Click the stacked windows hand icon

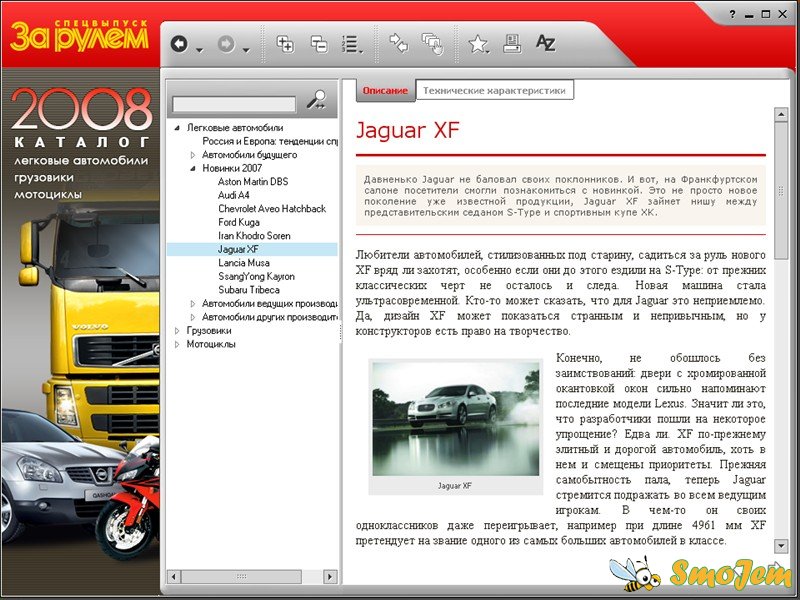point(432,44)
